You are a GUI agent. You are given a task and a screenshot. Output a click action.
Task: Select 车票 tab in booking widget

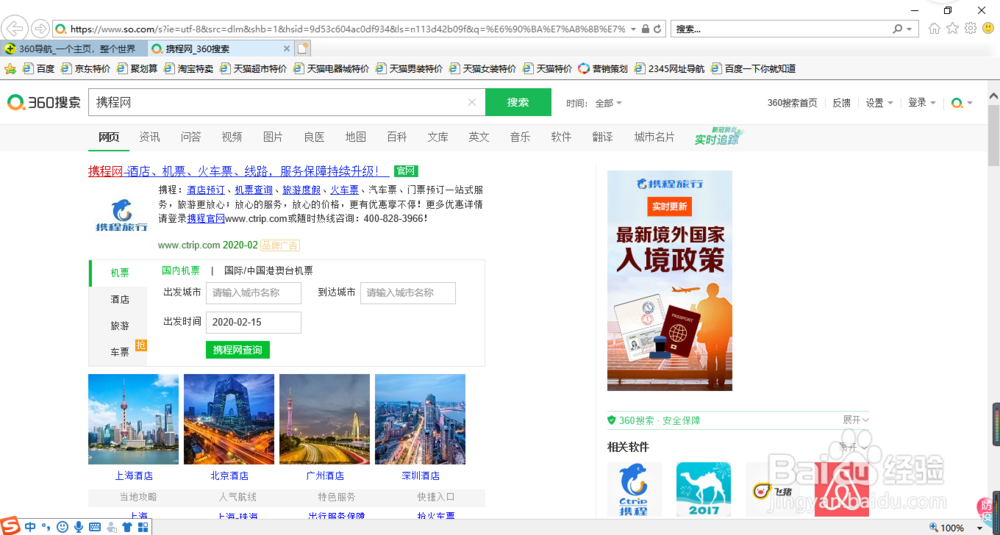coord(119,351)
